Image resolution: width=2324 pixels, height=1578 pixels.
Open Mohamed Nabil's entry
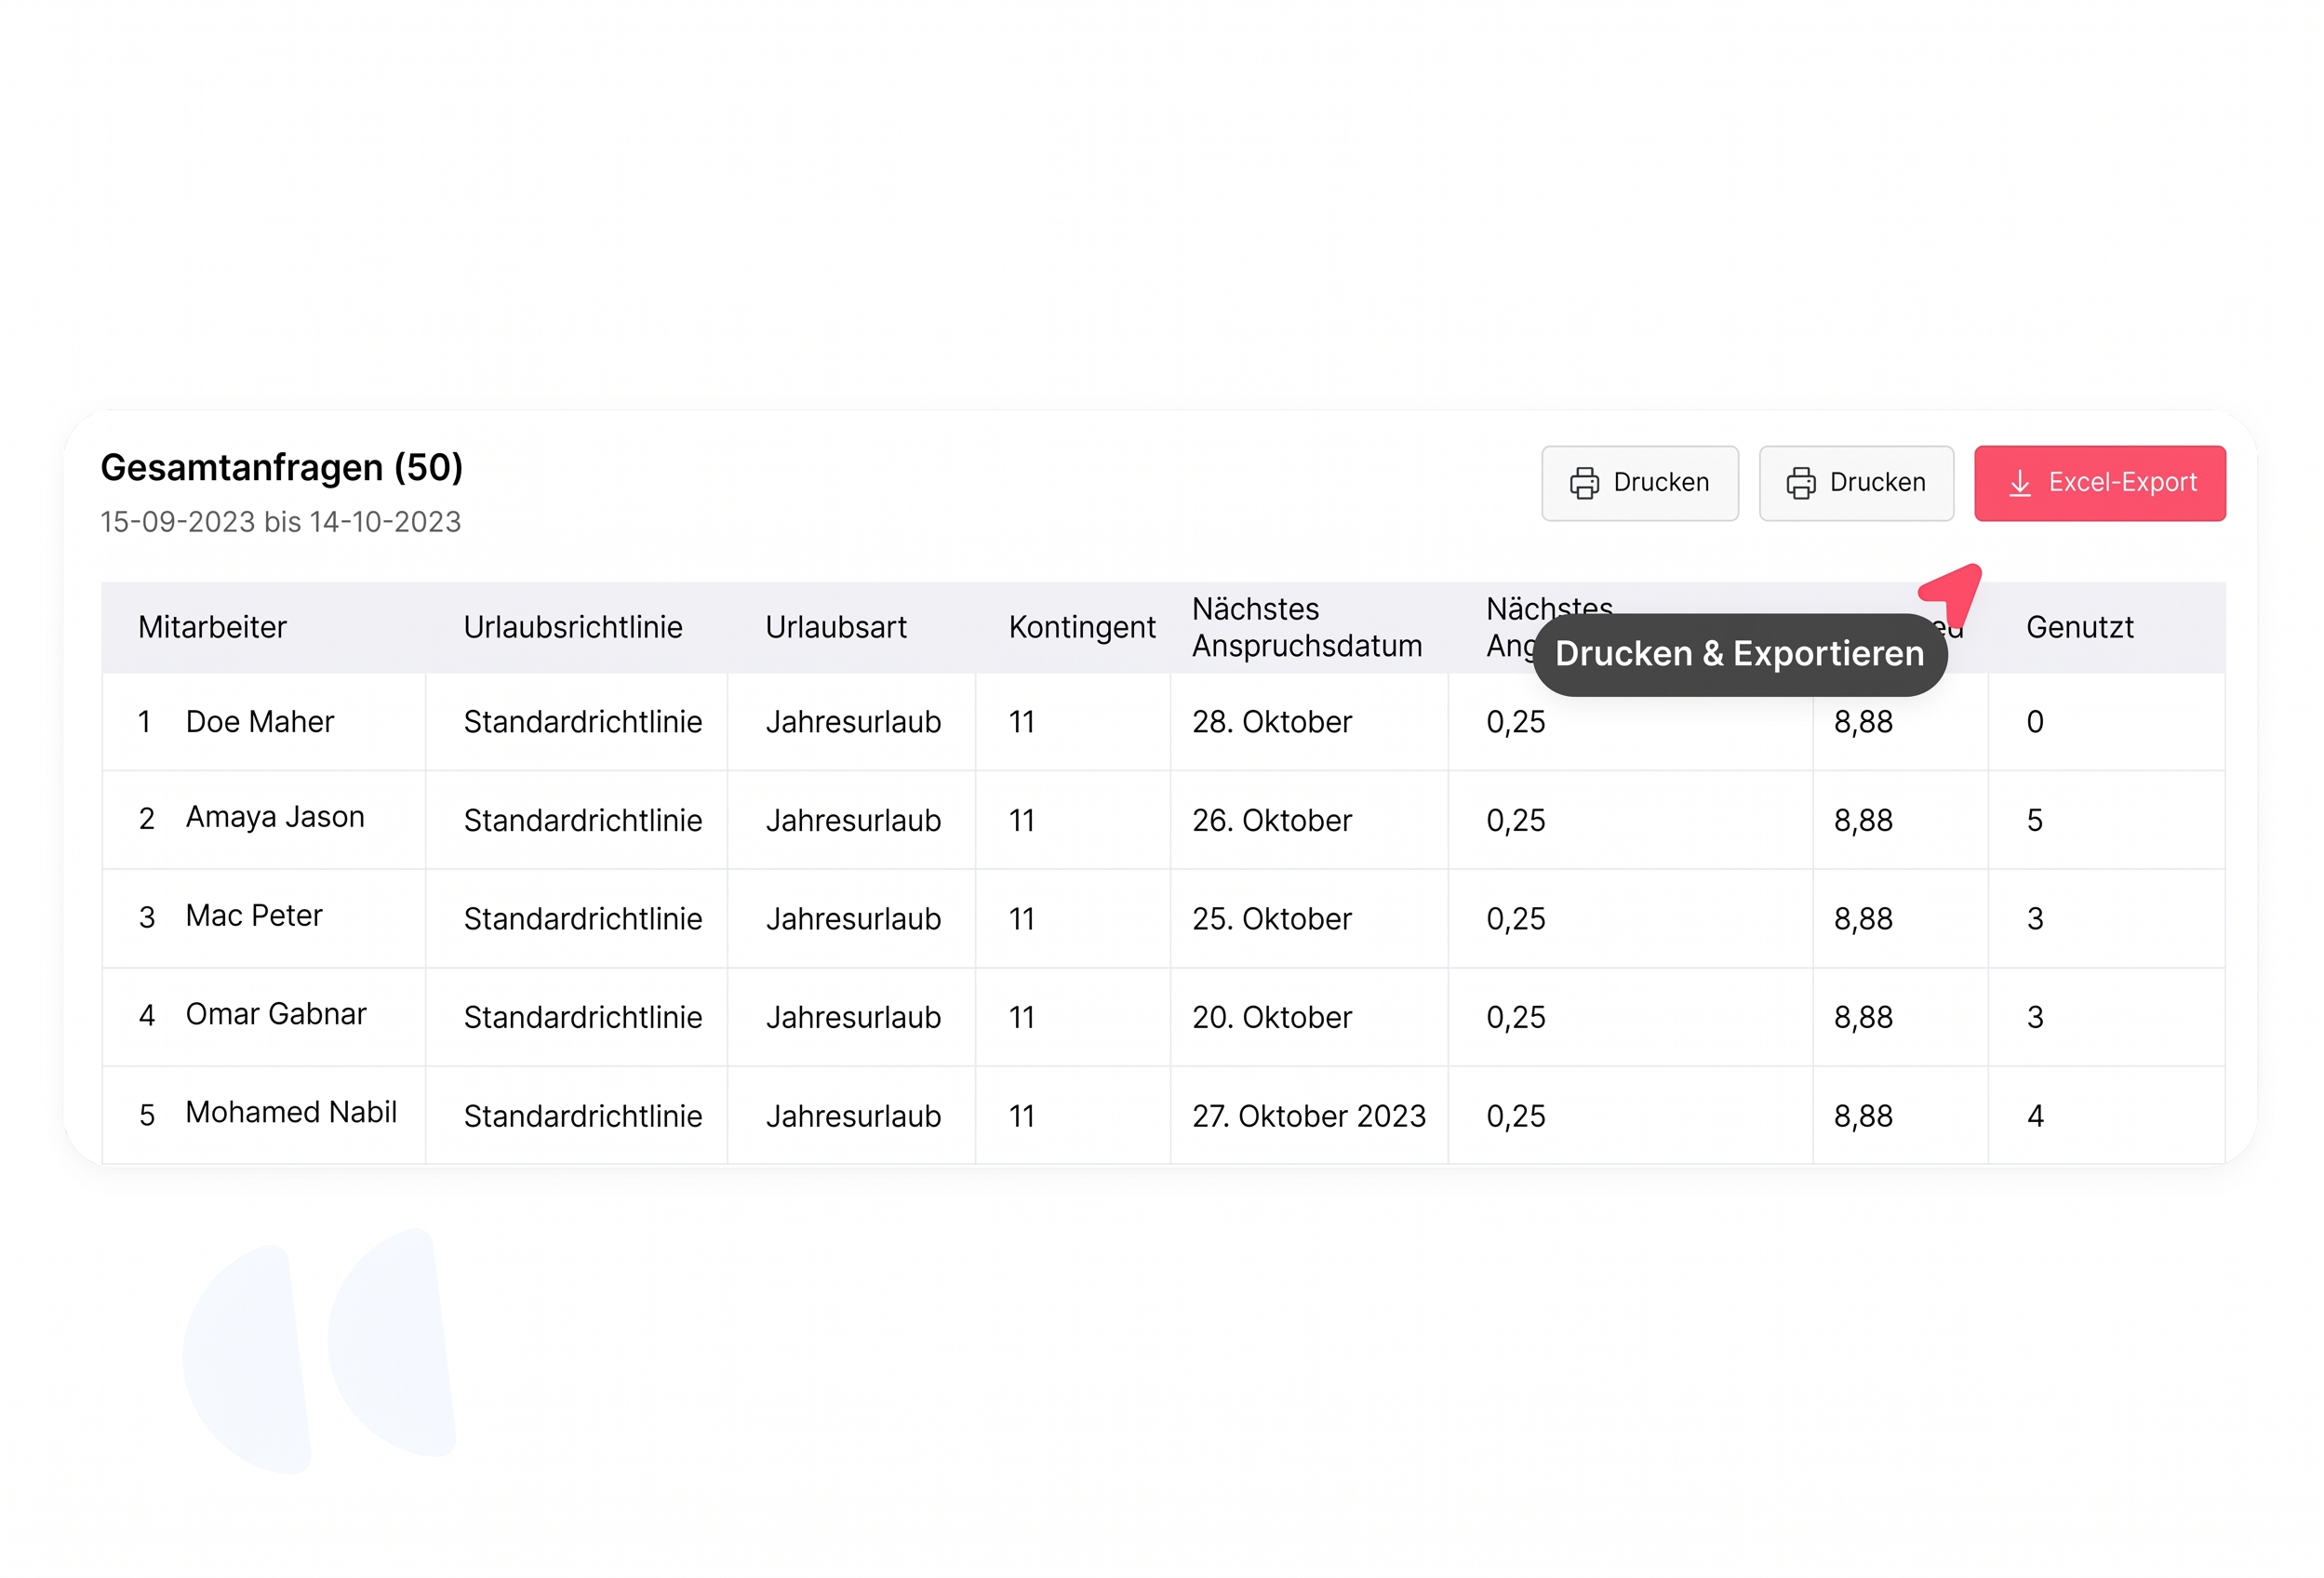(291, 1112)
